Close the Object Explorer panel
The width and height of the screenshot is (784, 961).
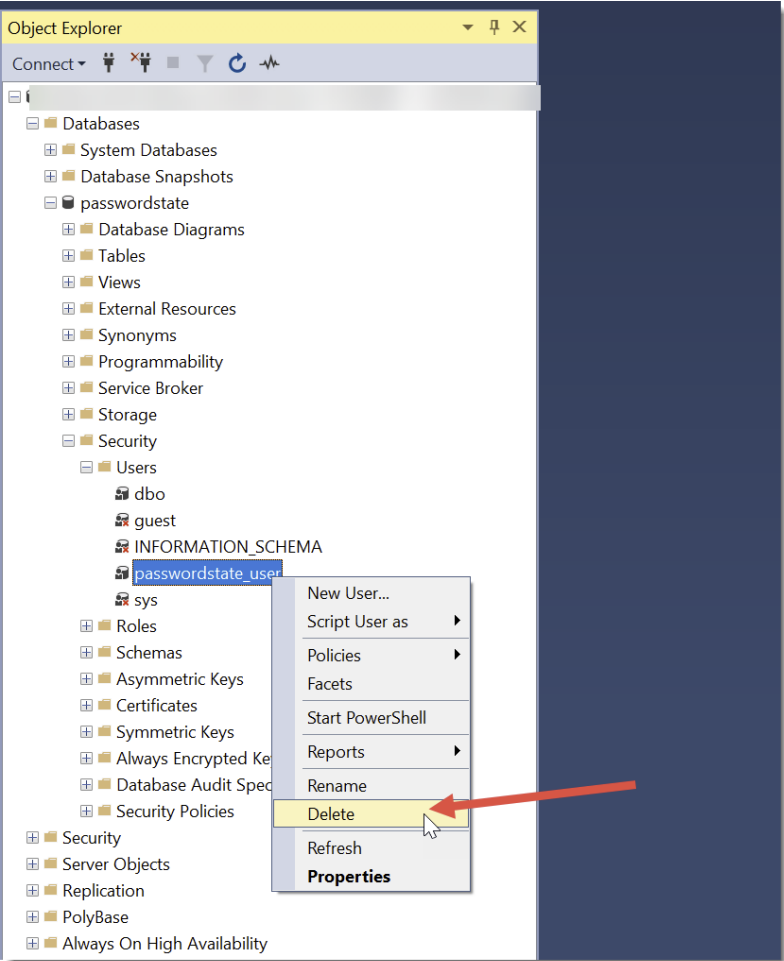point(519,27)
